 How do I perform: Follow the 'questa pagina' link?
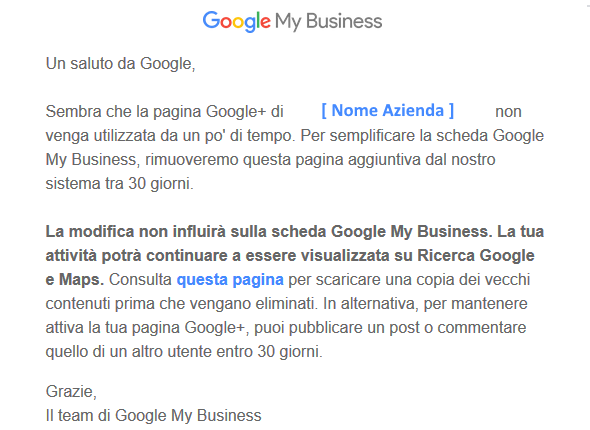click(x=230, y=280)
